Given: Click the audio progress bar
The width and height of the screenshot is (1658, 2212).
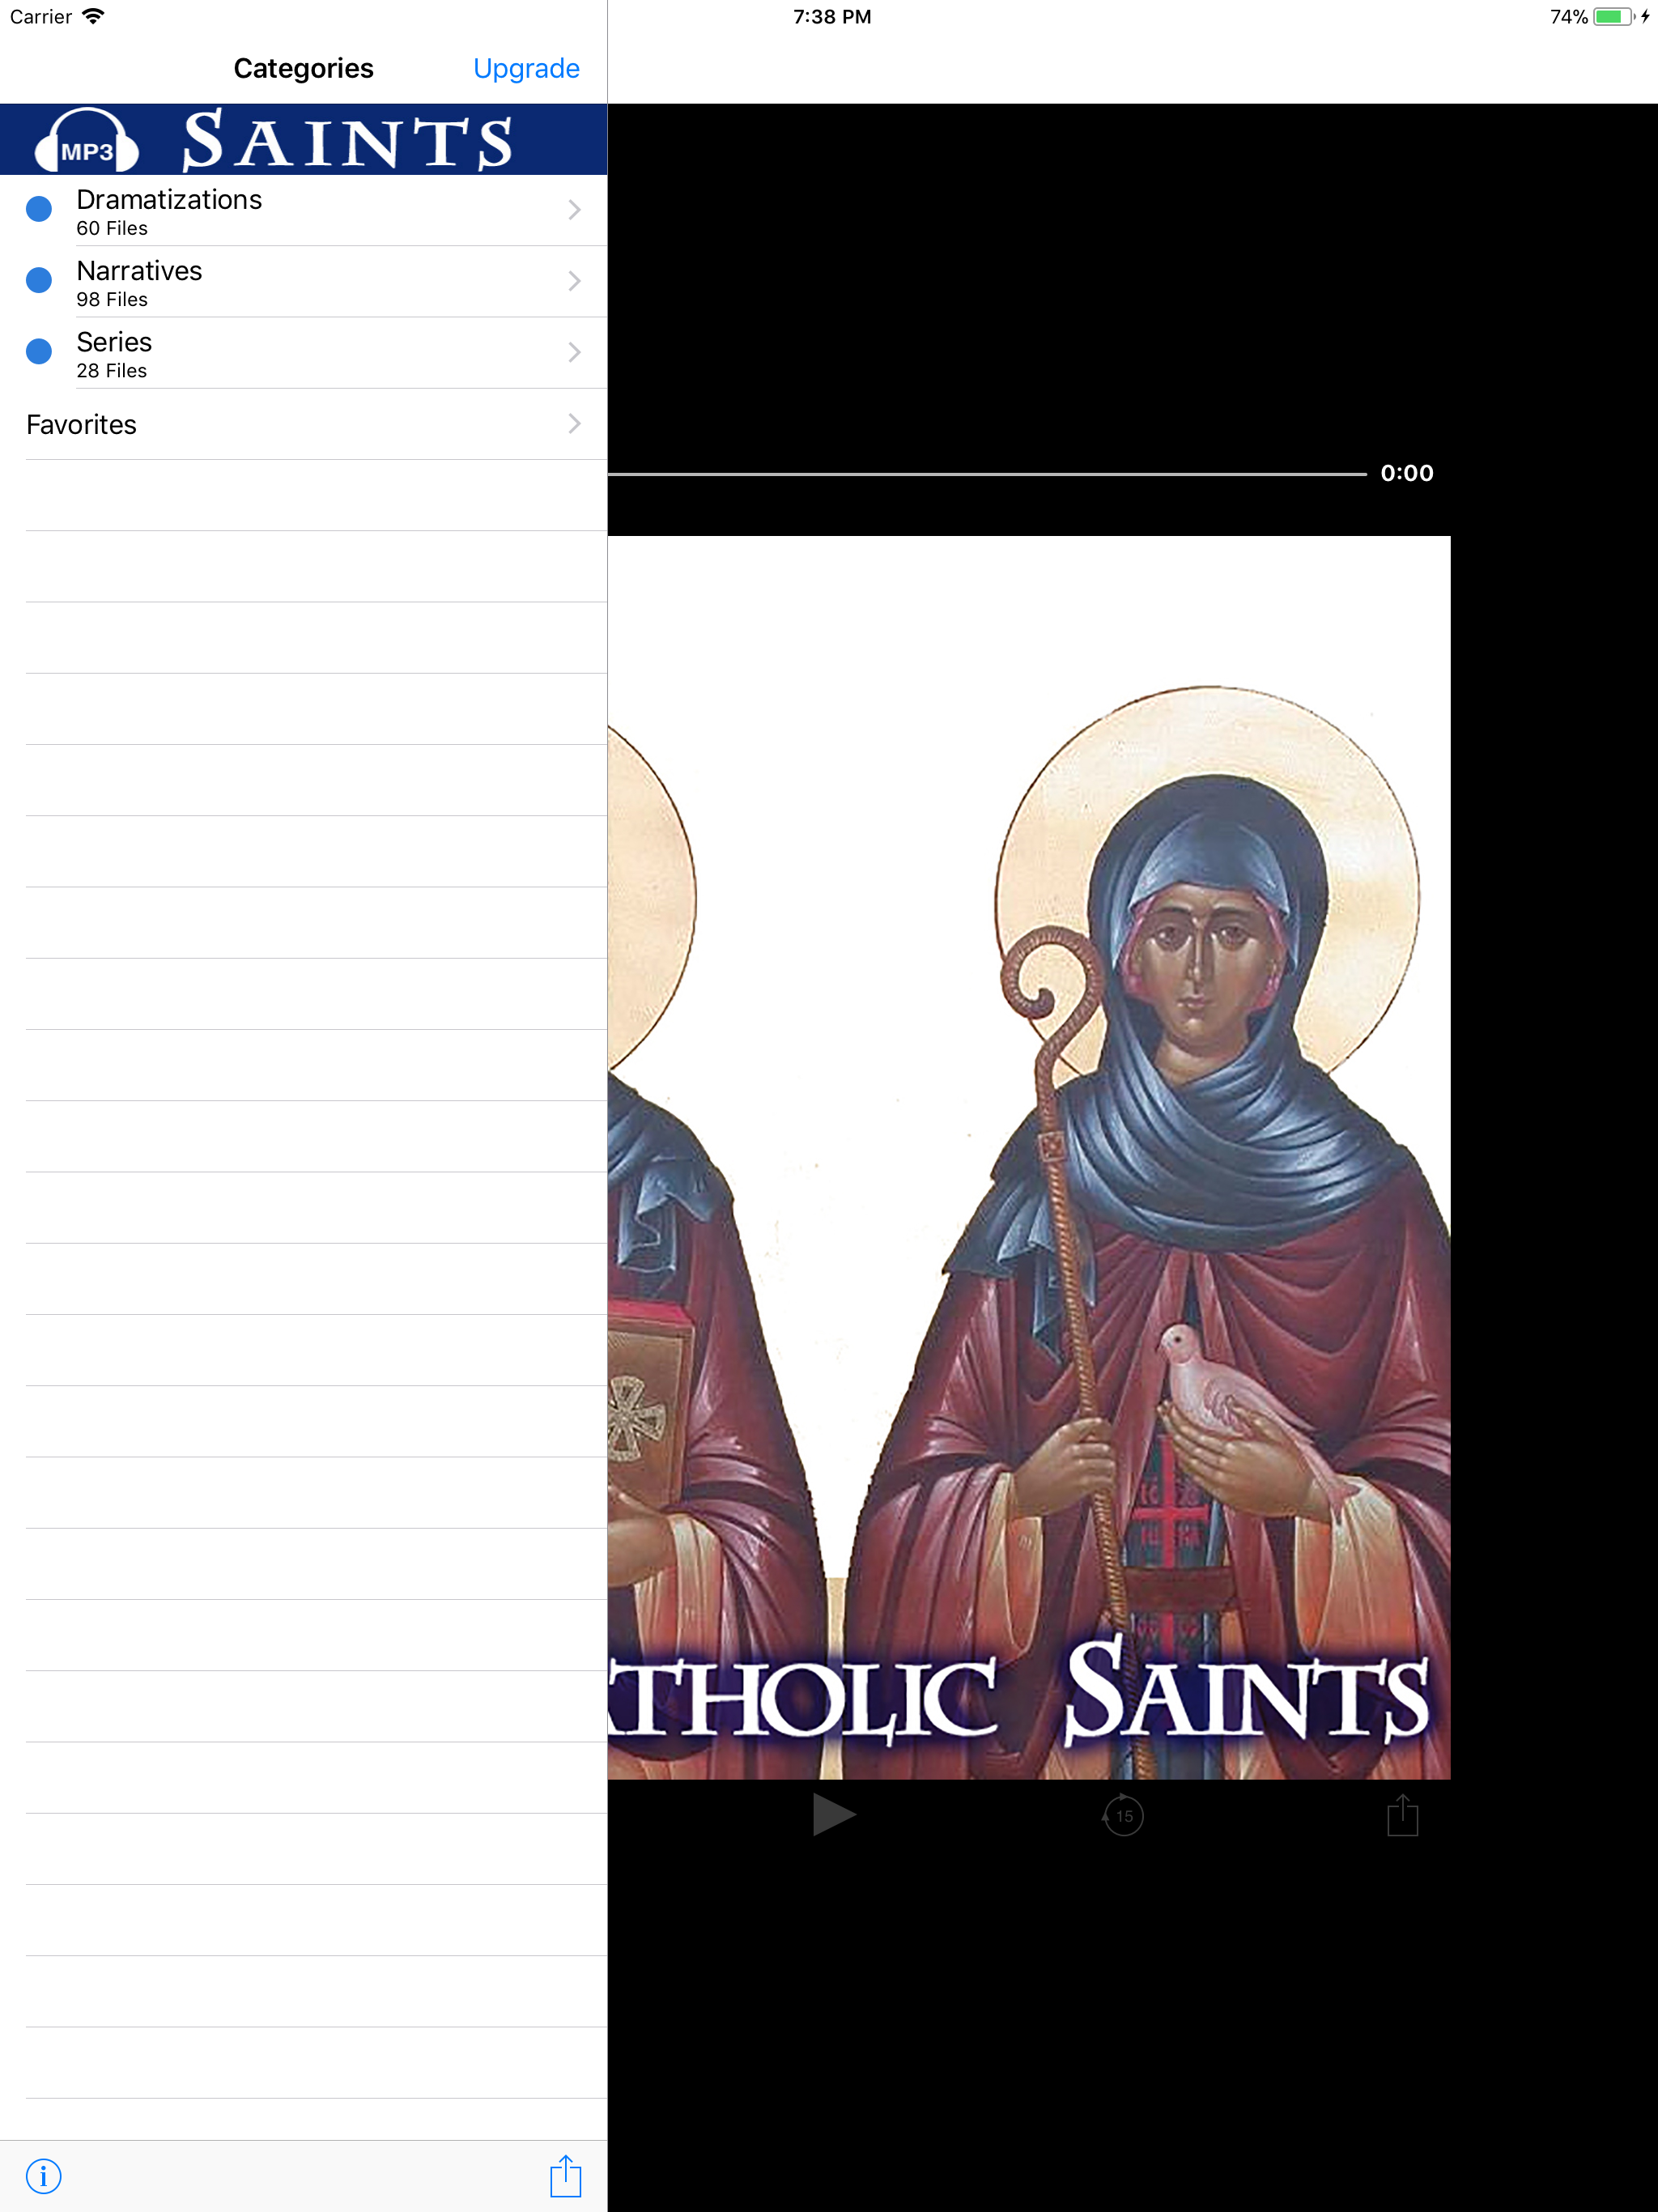Looking at the screenshot, I should tap(985, 473).
